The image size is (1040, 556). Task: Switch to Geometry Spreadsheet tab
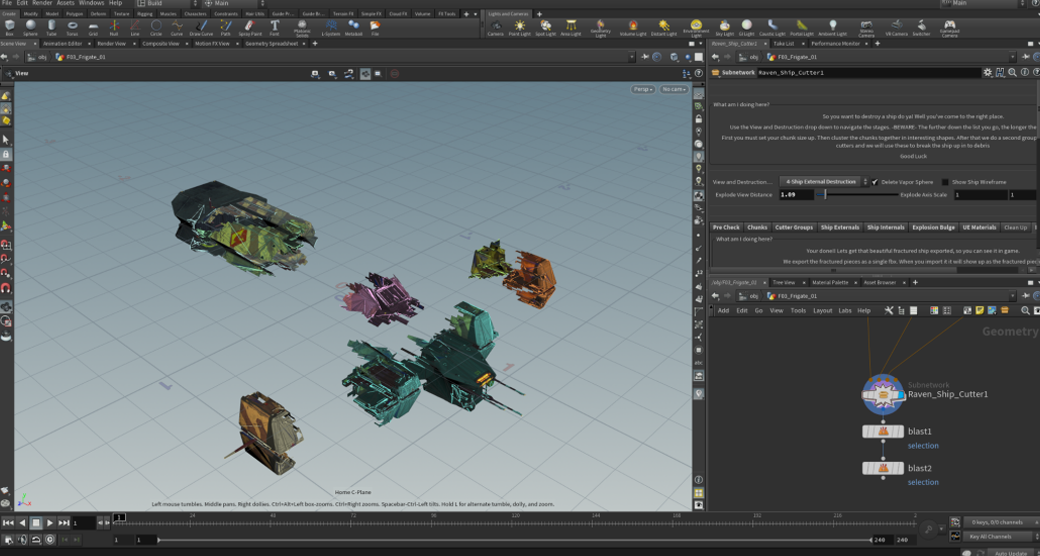pyautogui.click(x=271, y=44)
